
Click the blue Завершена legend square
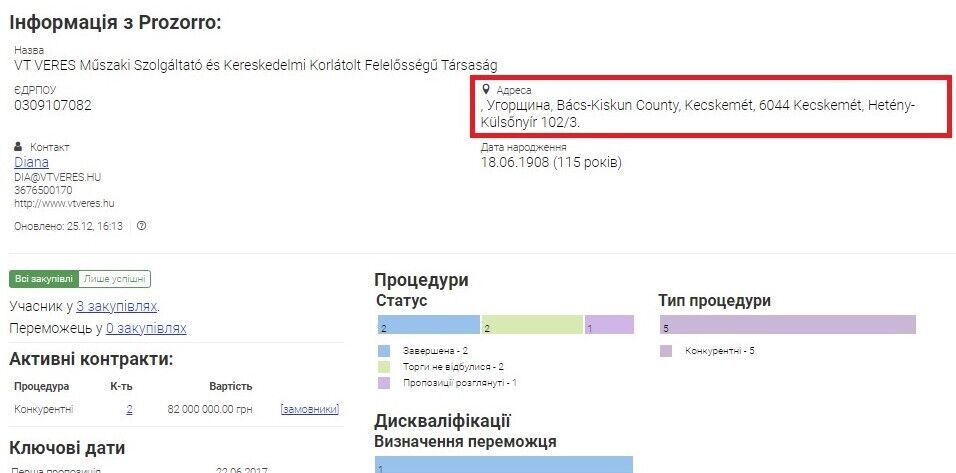[x=383, y=351]
